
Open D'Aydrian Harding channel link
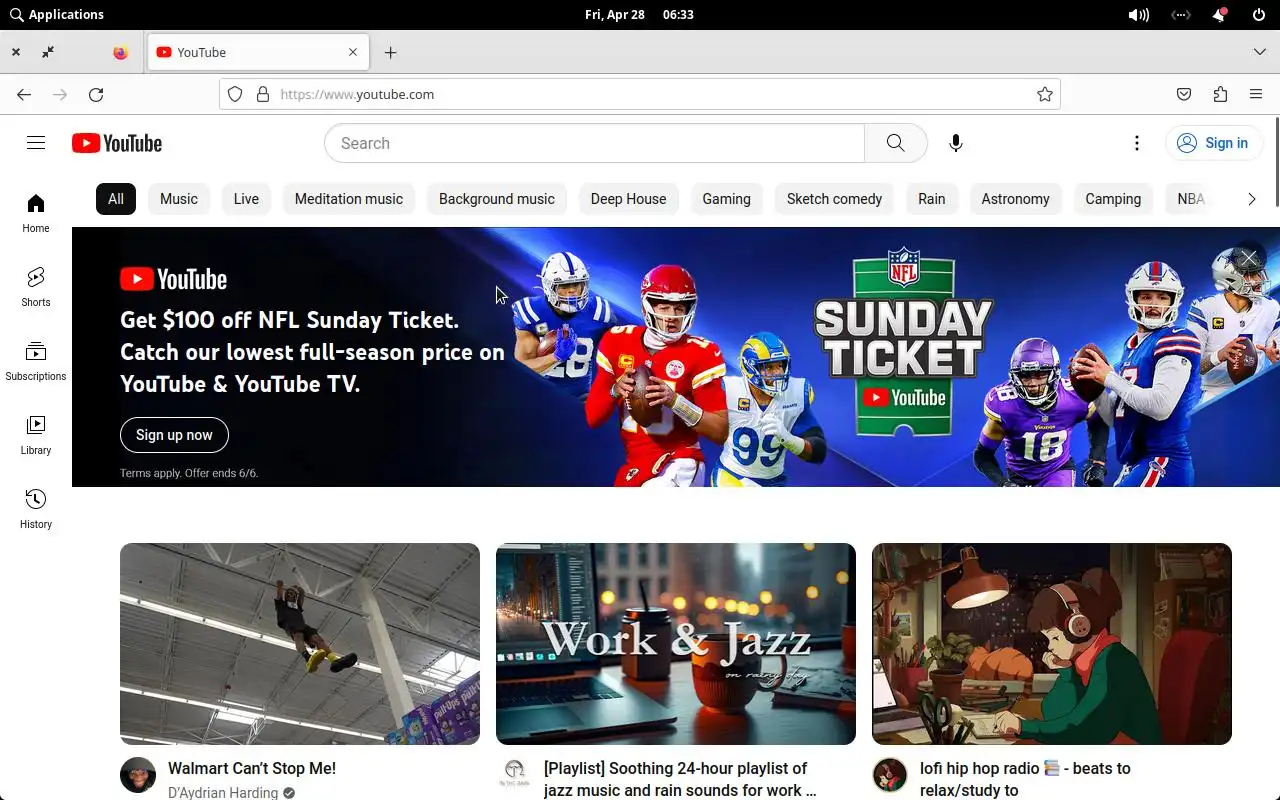pyautogui.click(x=223, y=793)
